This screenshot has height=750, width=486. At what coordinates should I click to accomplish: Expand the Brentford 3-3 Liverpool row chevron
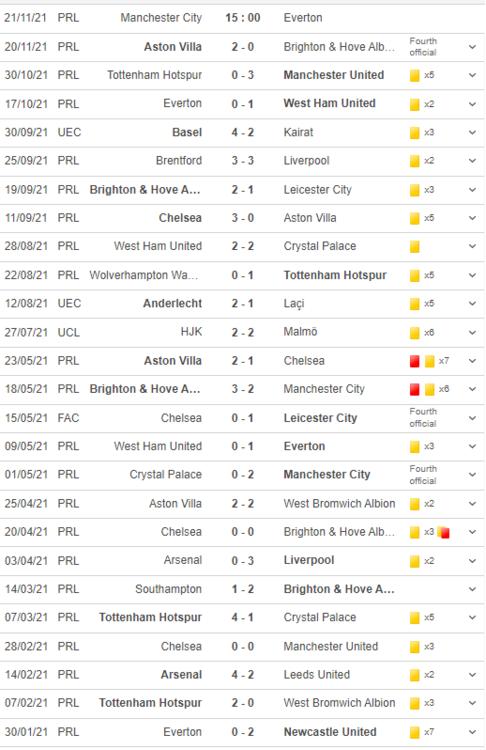[472, 161]
